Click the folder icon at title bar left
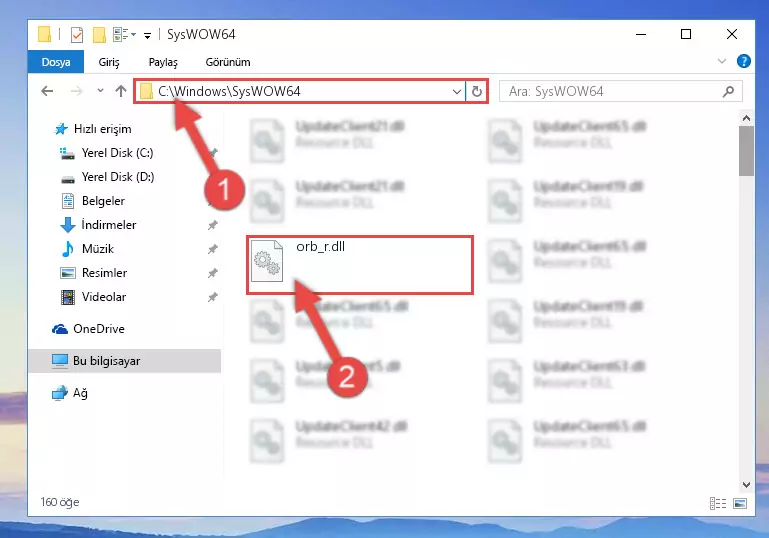The image size is (769, 538). (x=45, y=34)
